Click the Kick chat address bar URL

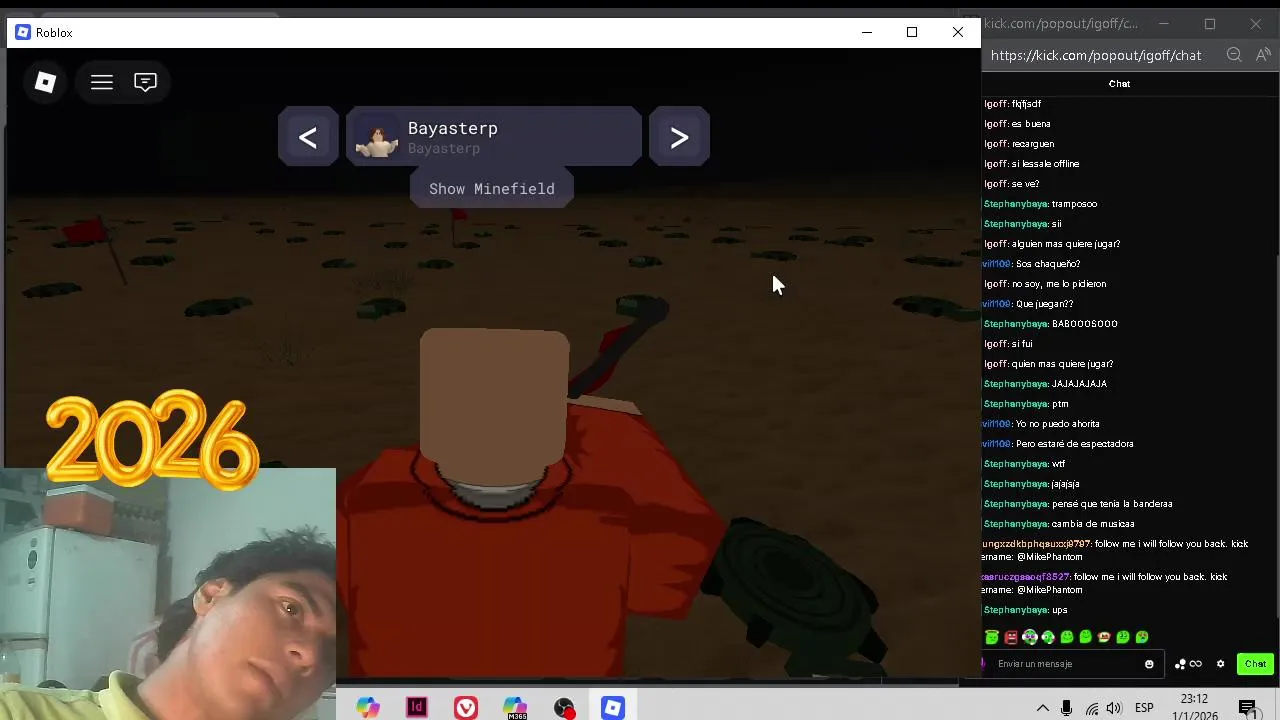click(x=1096, y=55)
